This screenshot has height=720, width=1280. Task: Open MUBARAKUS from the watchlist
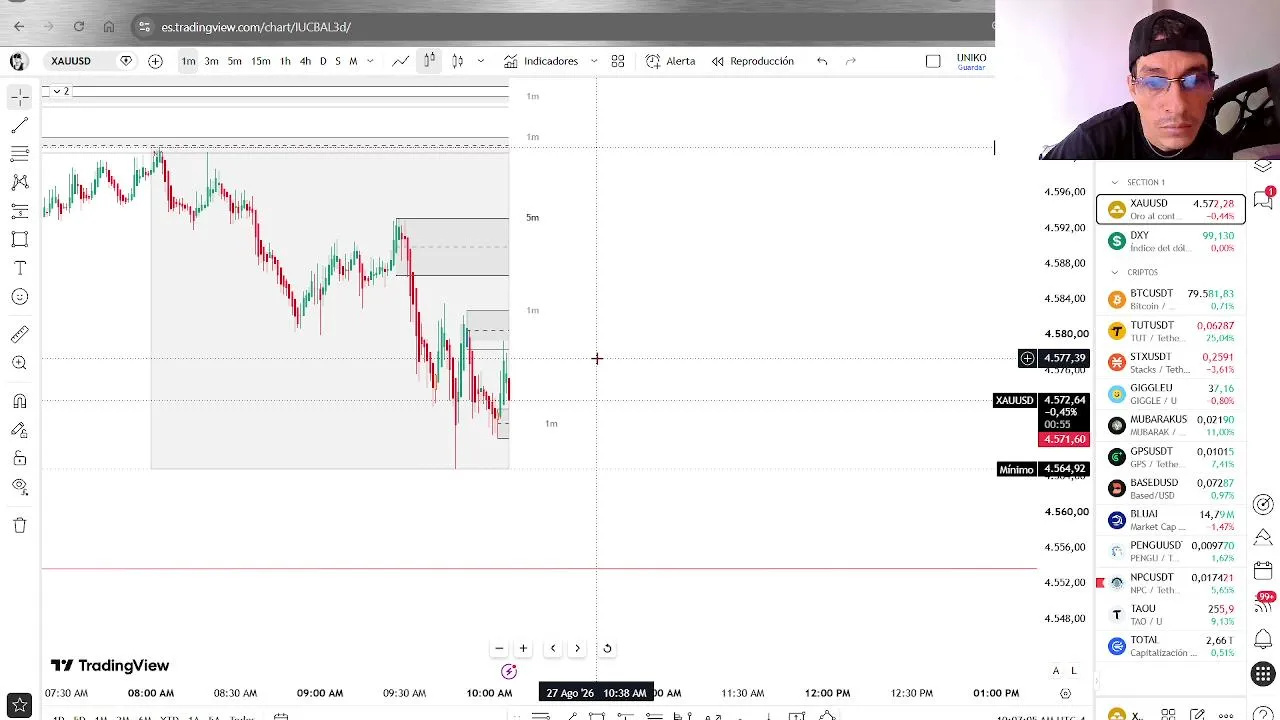tap(1171, 425)
